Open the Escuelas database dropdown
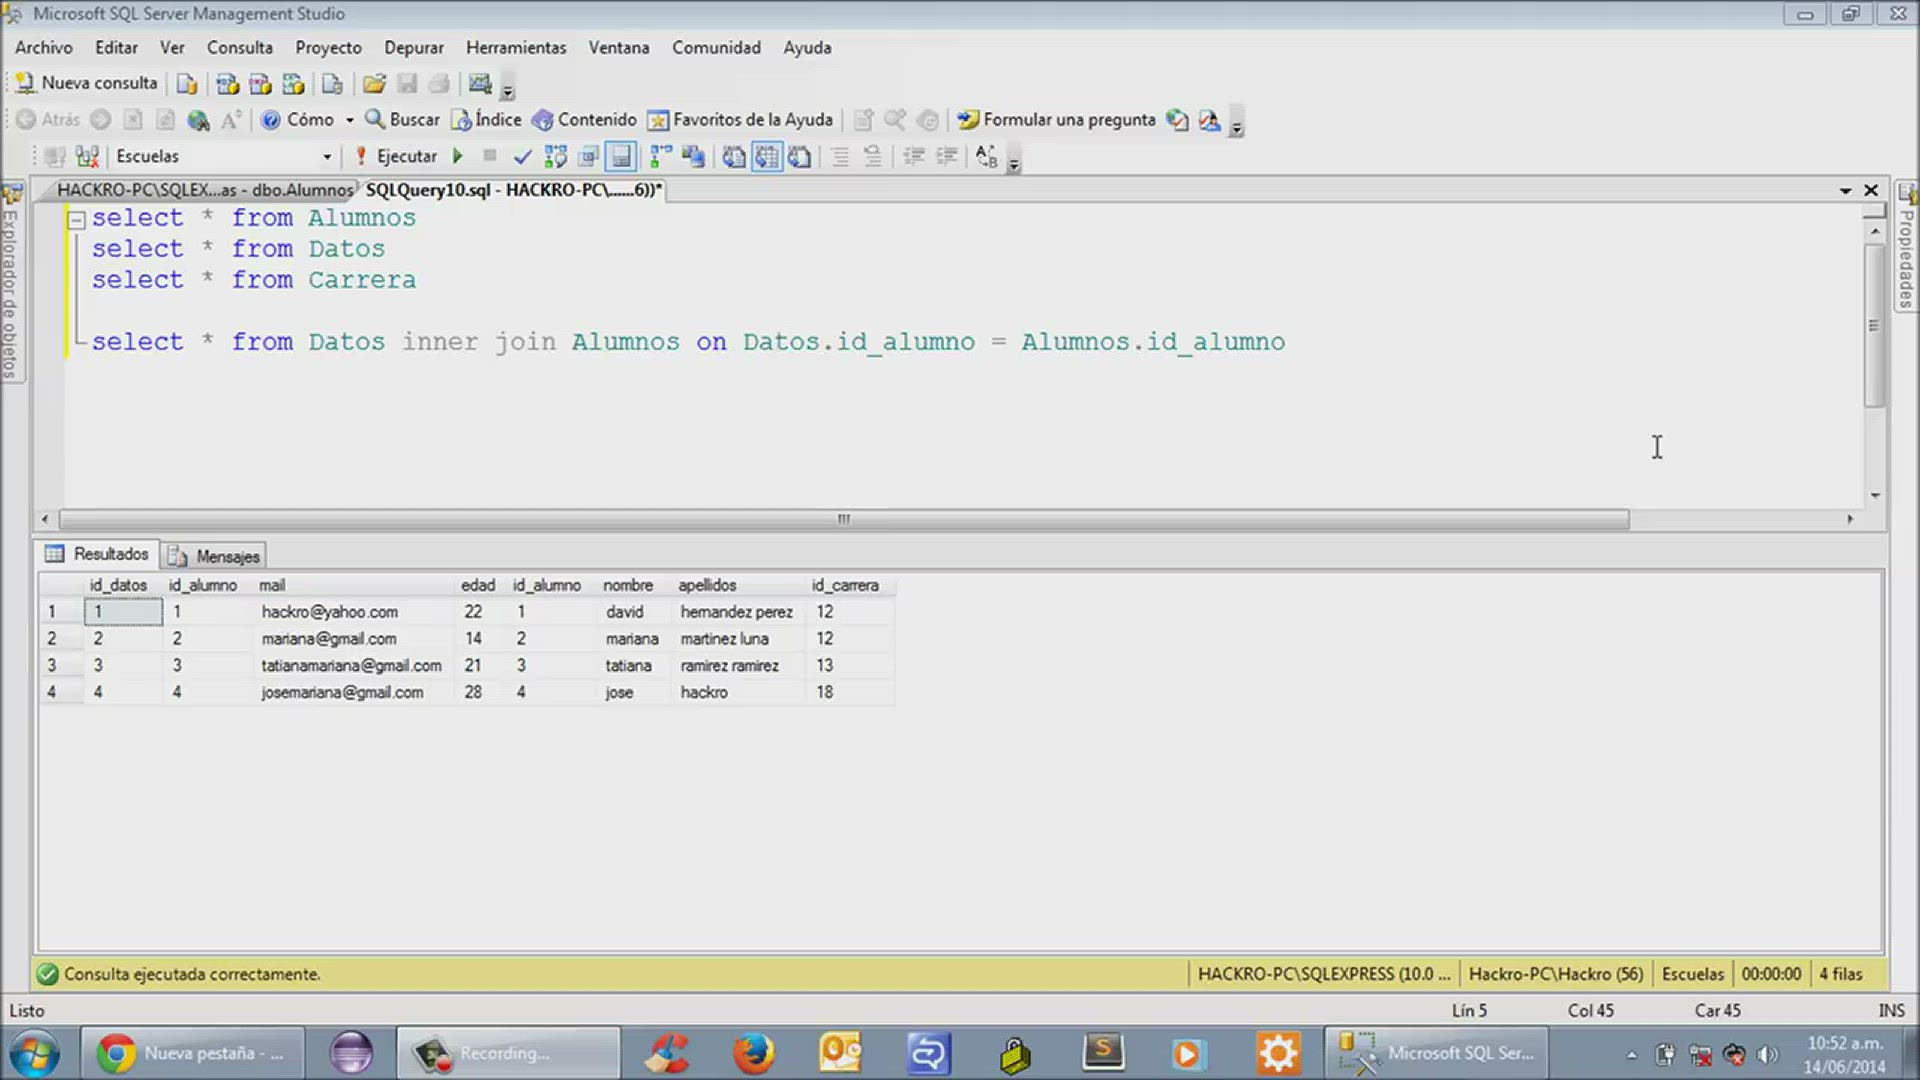This screenshot has width=1920, height=1080. tap(327, 157)
